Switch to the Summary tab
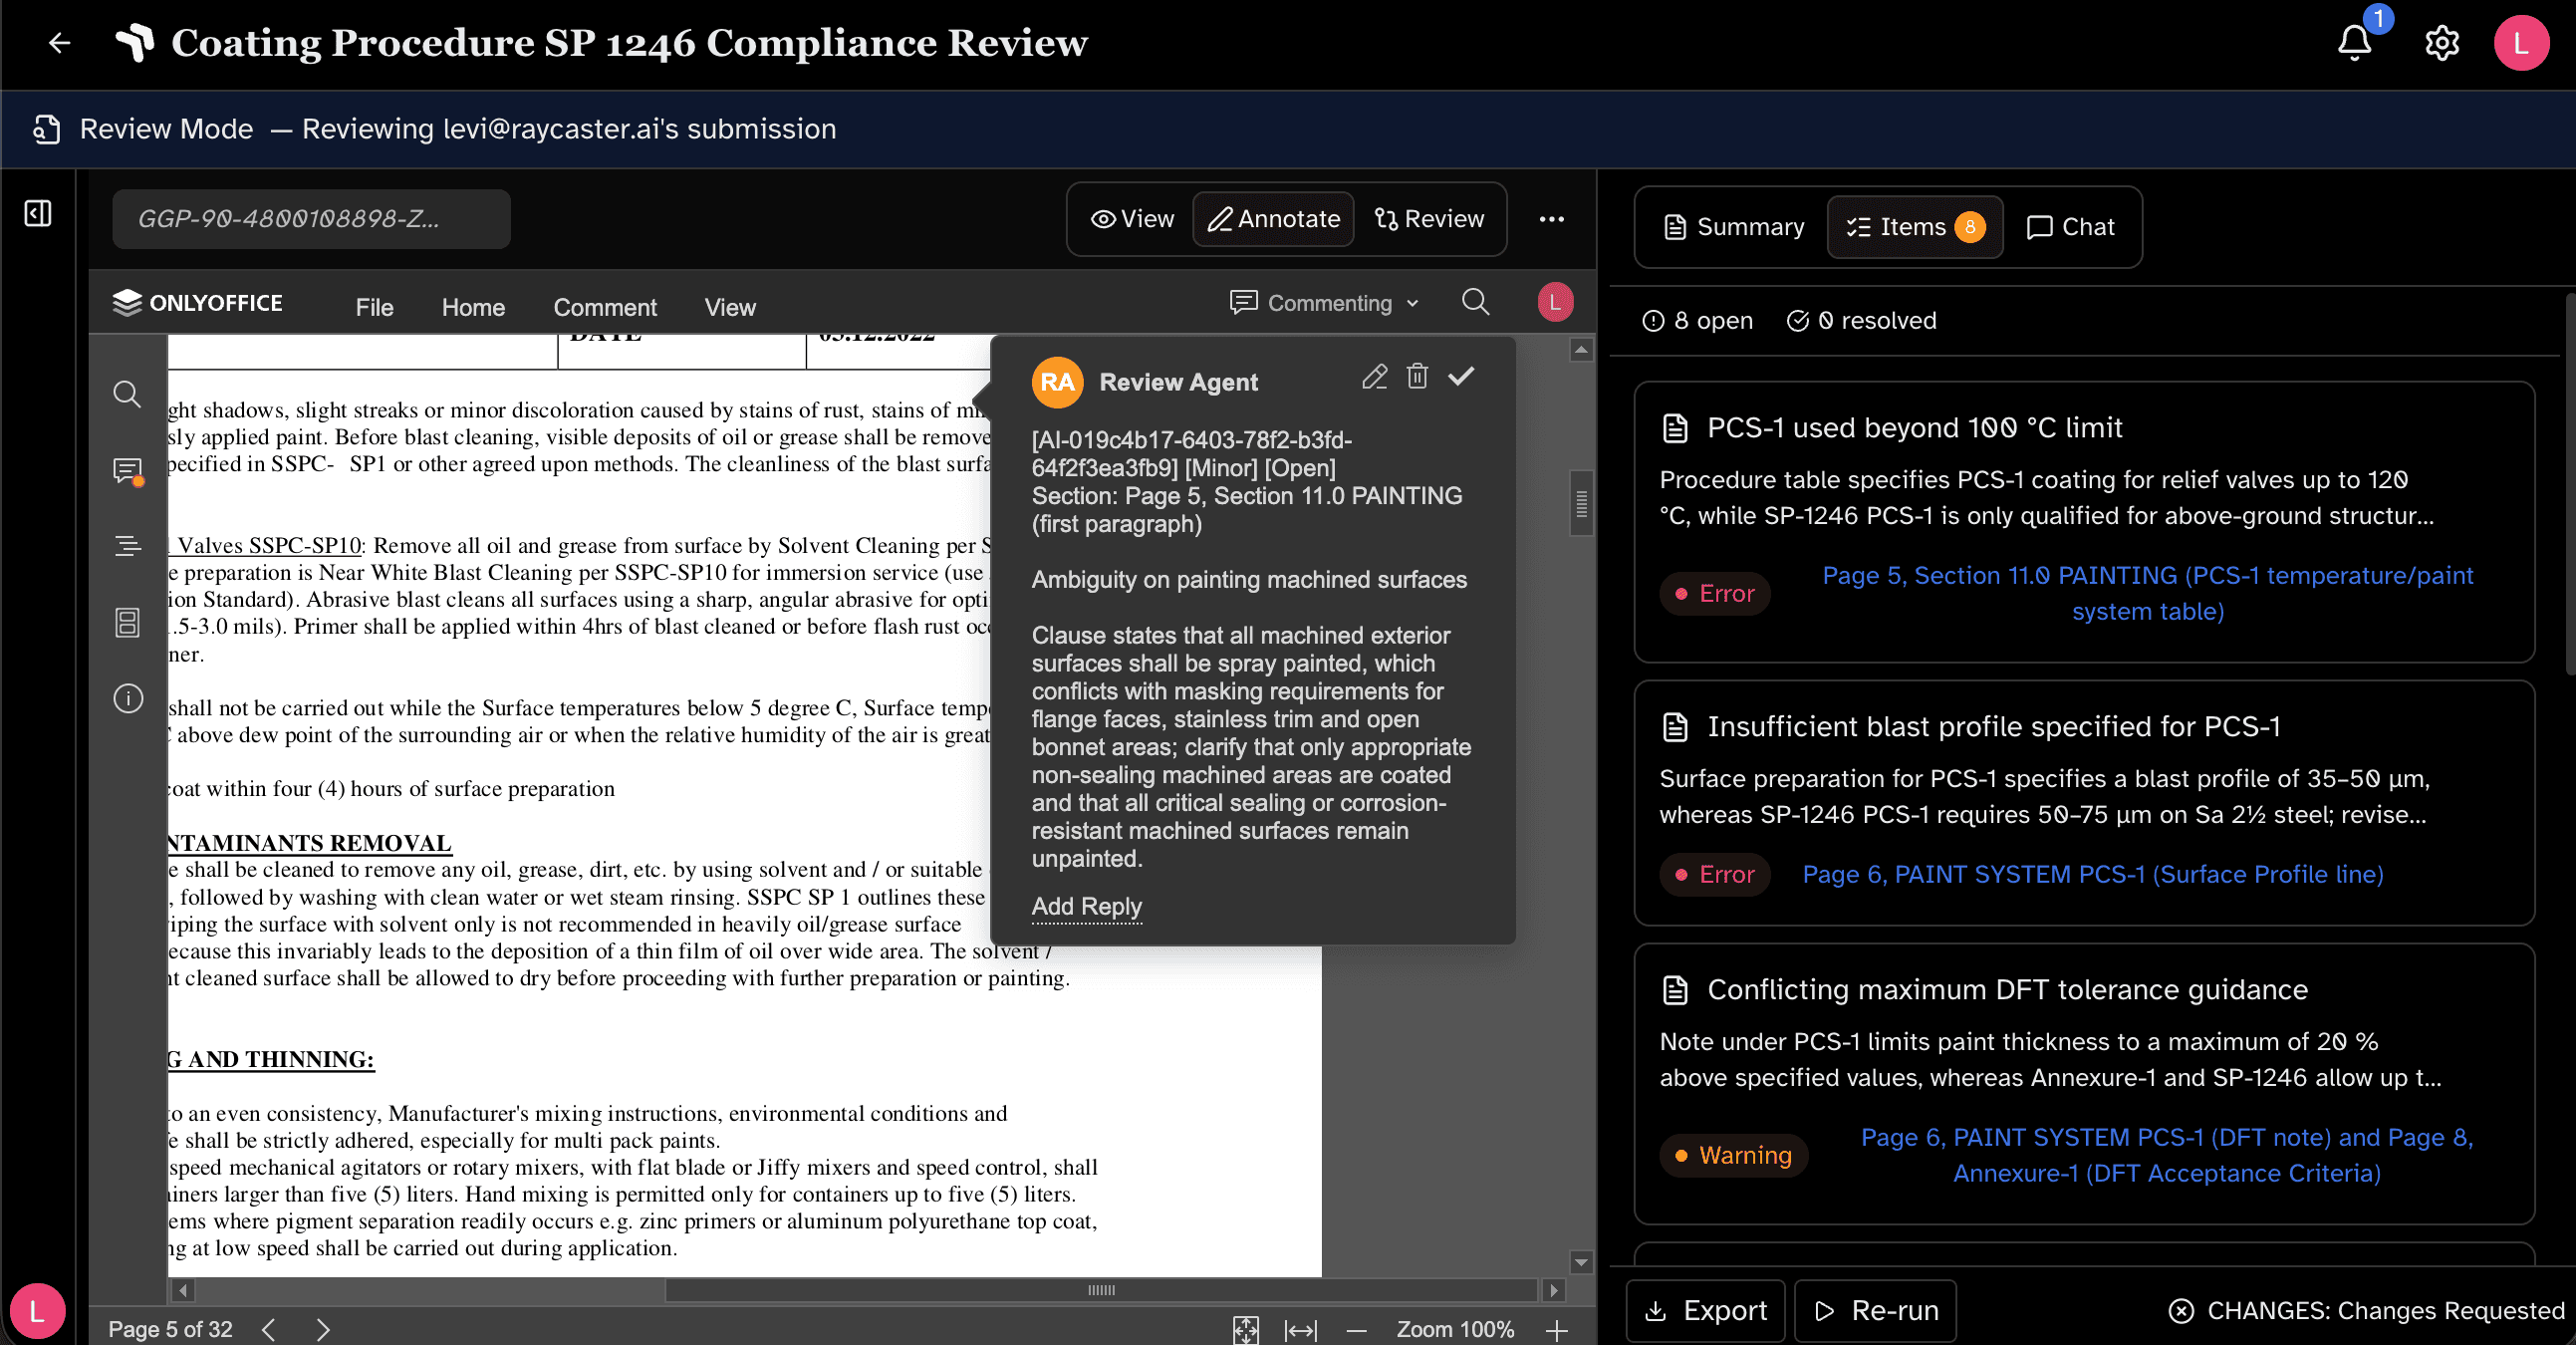Image resolution: width=2576 pixels, height=1345 pixels. coord(1734,227)
